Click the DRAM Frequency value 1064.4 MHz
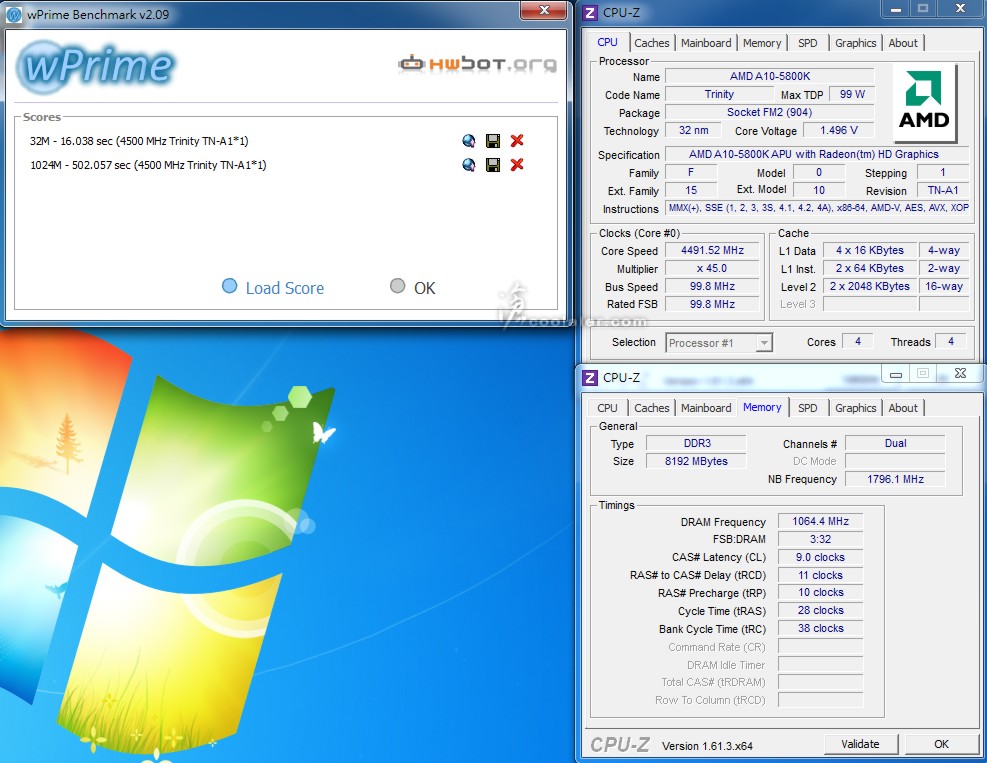987x763 pixels. pyautogui.click(x=820, y=521)
